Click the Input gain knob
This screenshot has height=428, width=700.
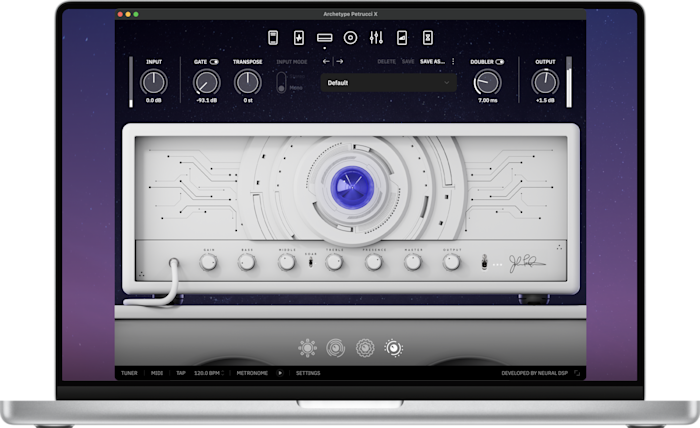(x=154, y=82)
